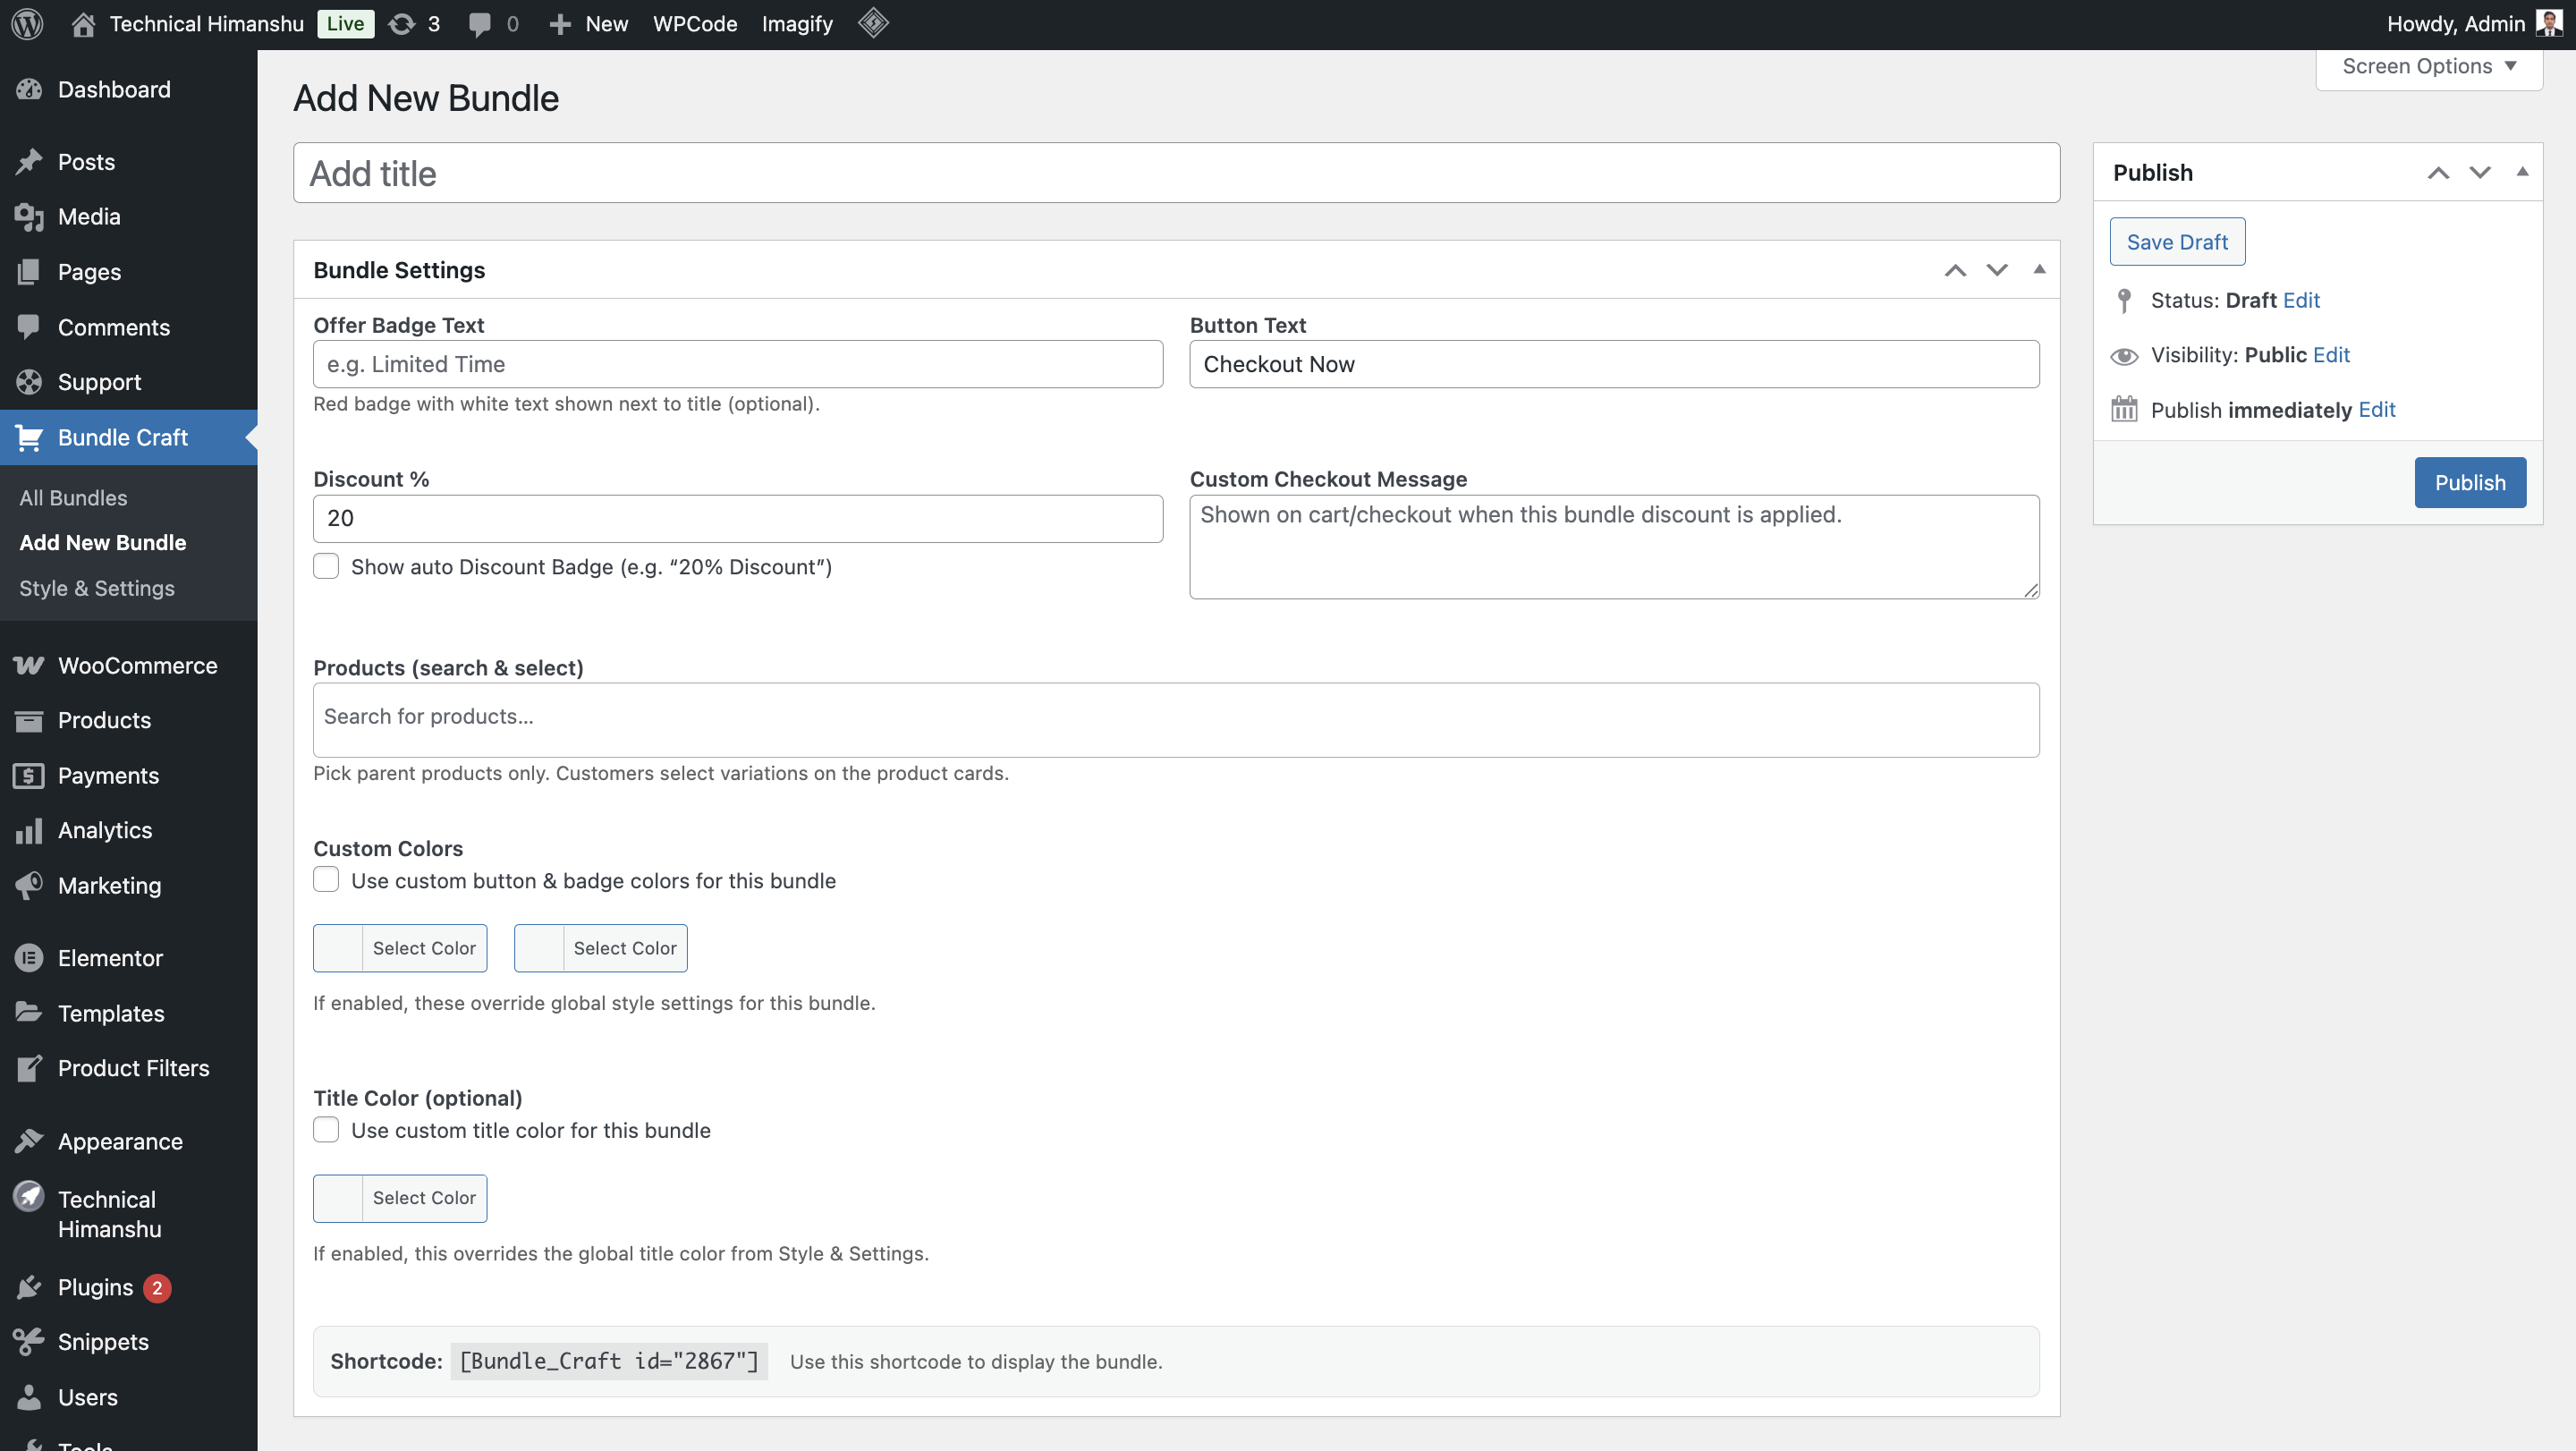Viewport: 2576px width, 1451px height.
Task: Click the WordPress logo icon
Action: 27,24
